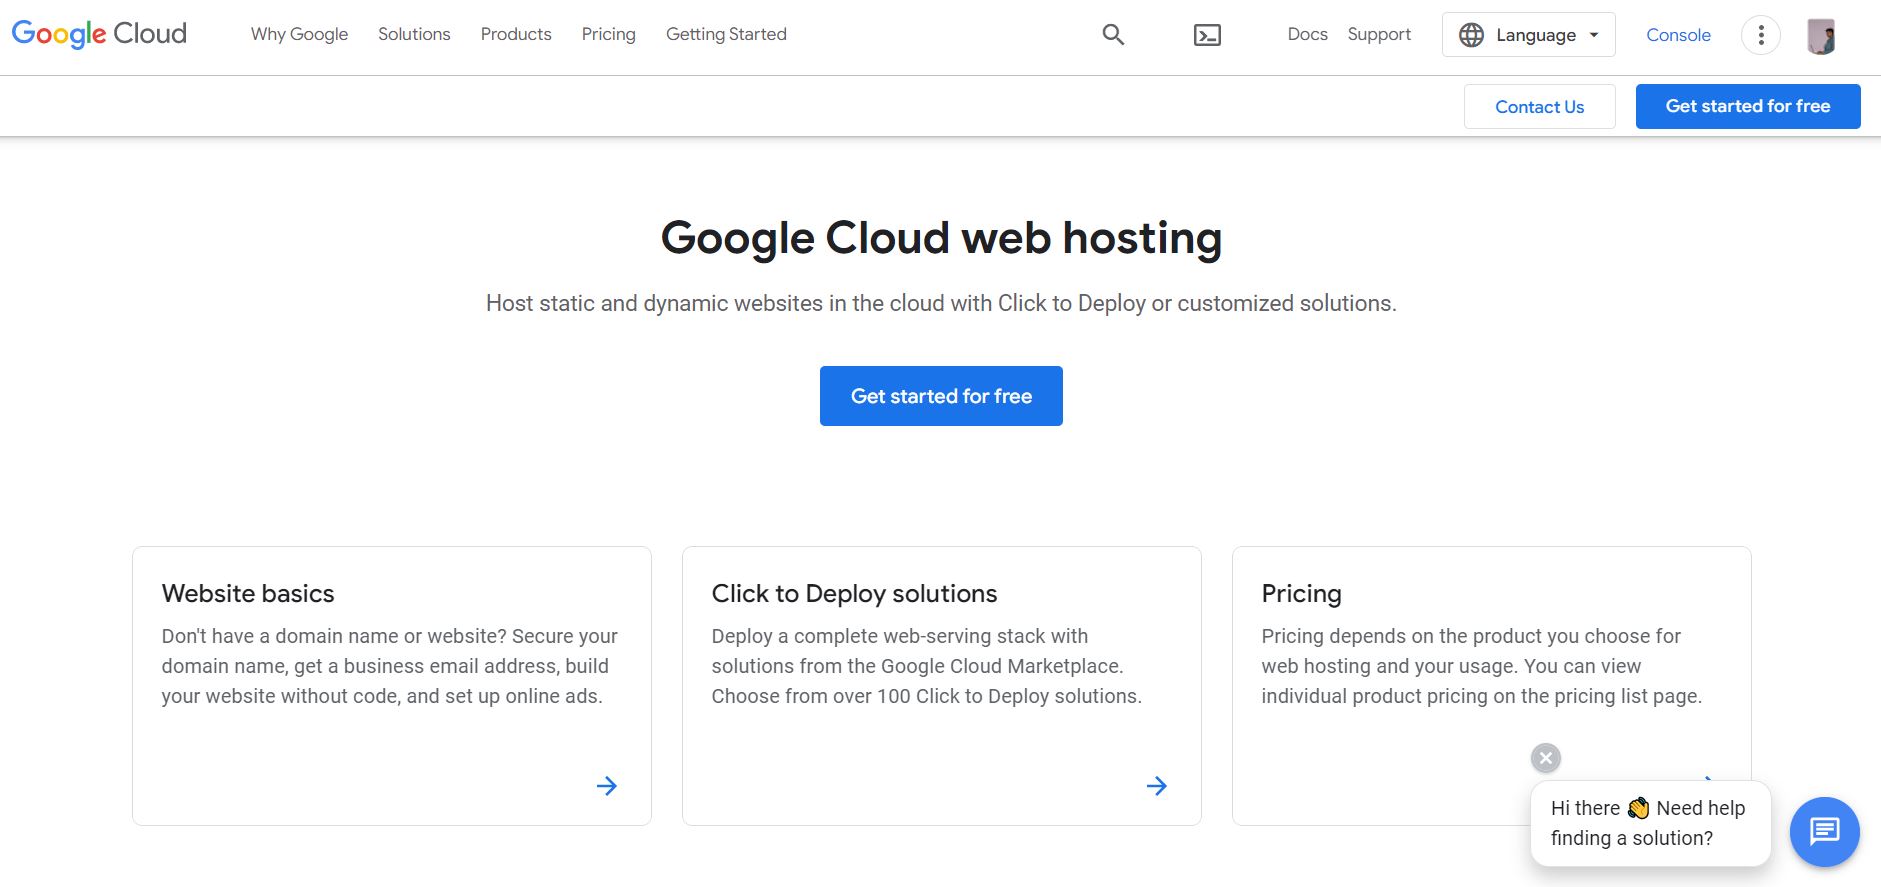Click the 'Don't have a domain name' description
This screenshot has width=1881, height=887.
(x=389, y=666)
